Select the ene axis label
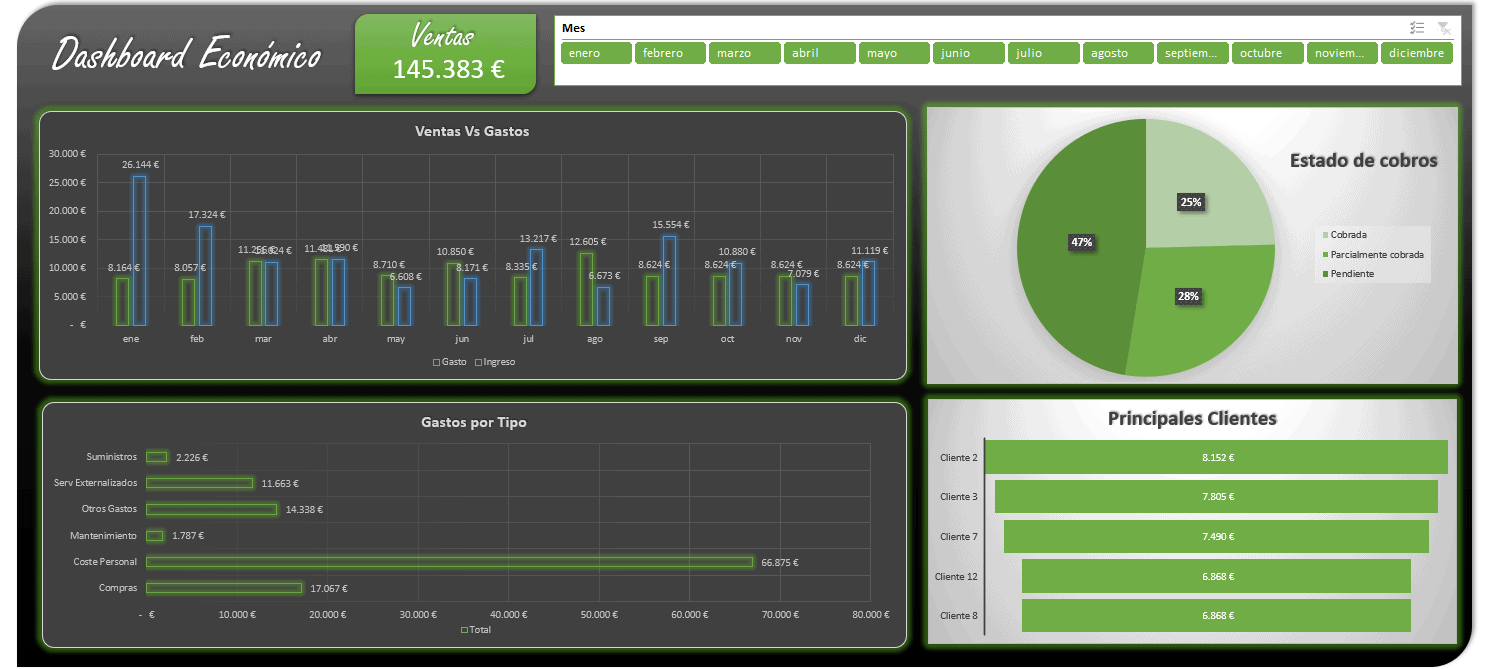This screenshot has width=1493, height=669. (x=131, y=339)
